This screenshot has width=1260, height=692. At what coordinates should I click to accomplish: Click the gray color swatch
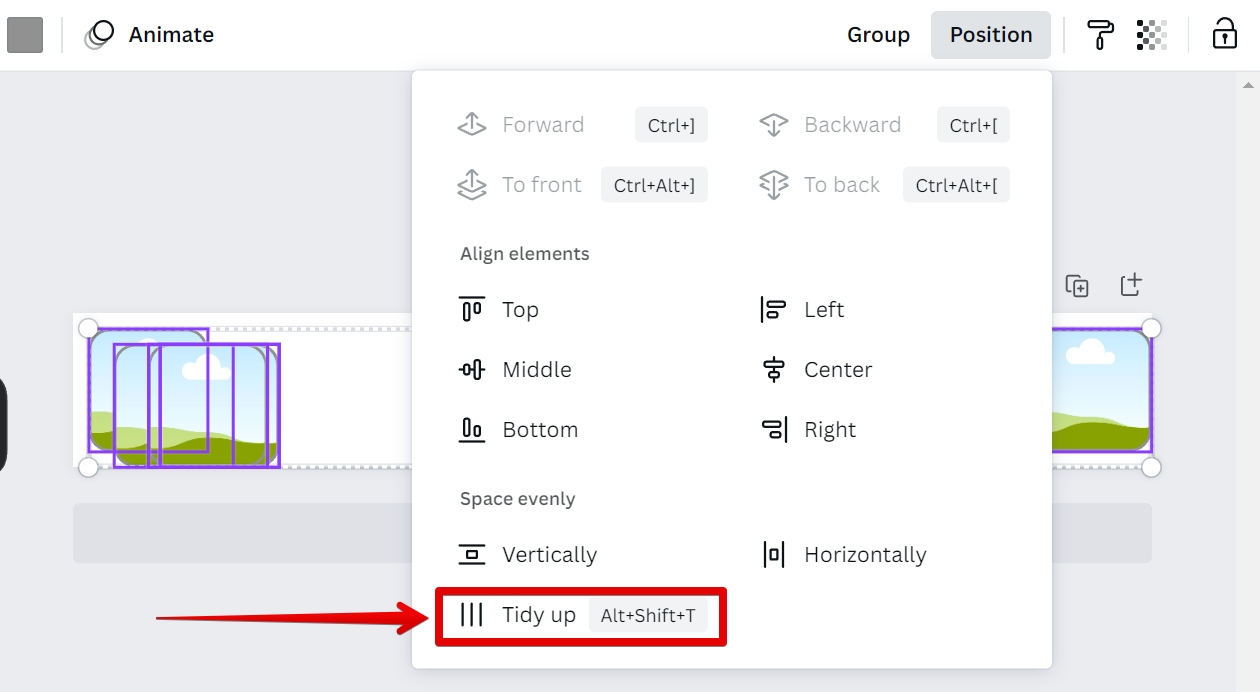coord(25,35)
